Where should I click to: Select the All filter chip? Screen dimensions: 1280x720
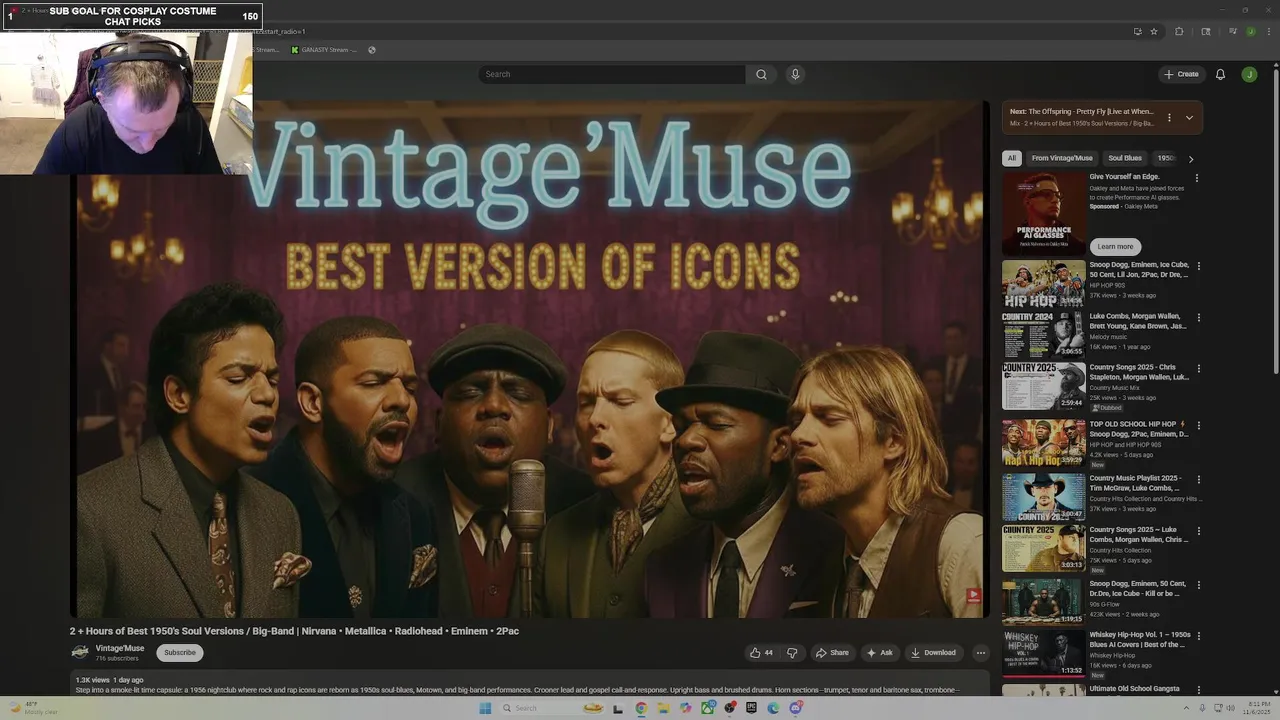click(x=1011, y=158)
